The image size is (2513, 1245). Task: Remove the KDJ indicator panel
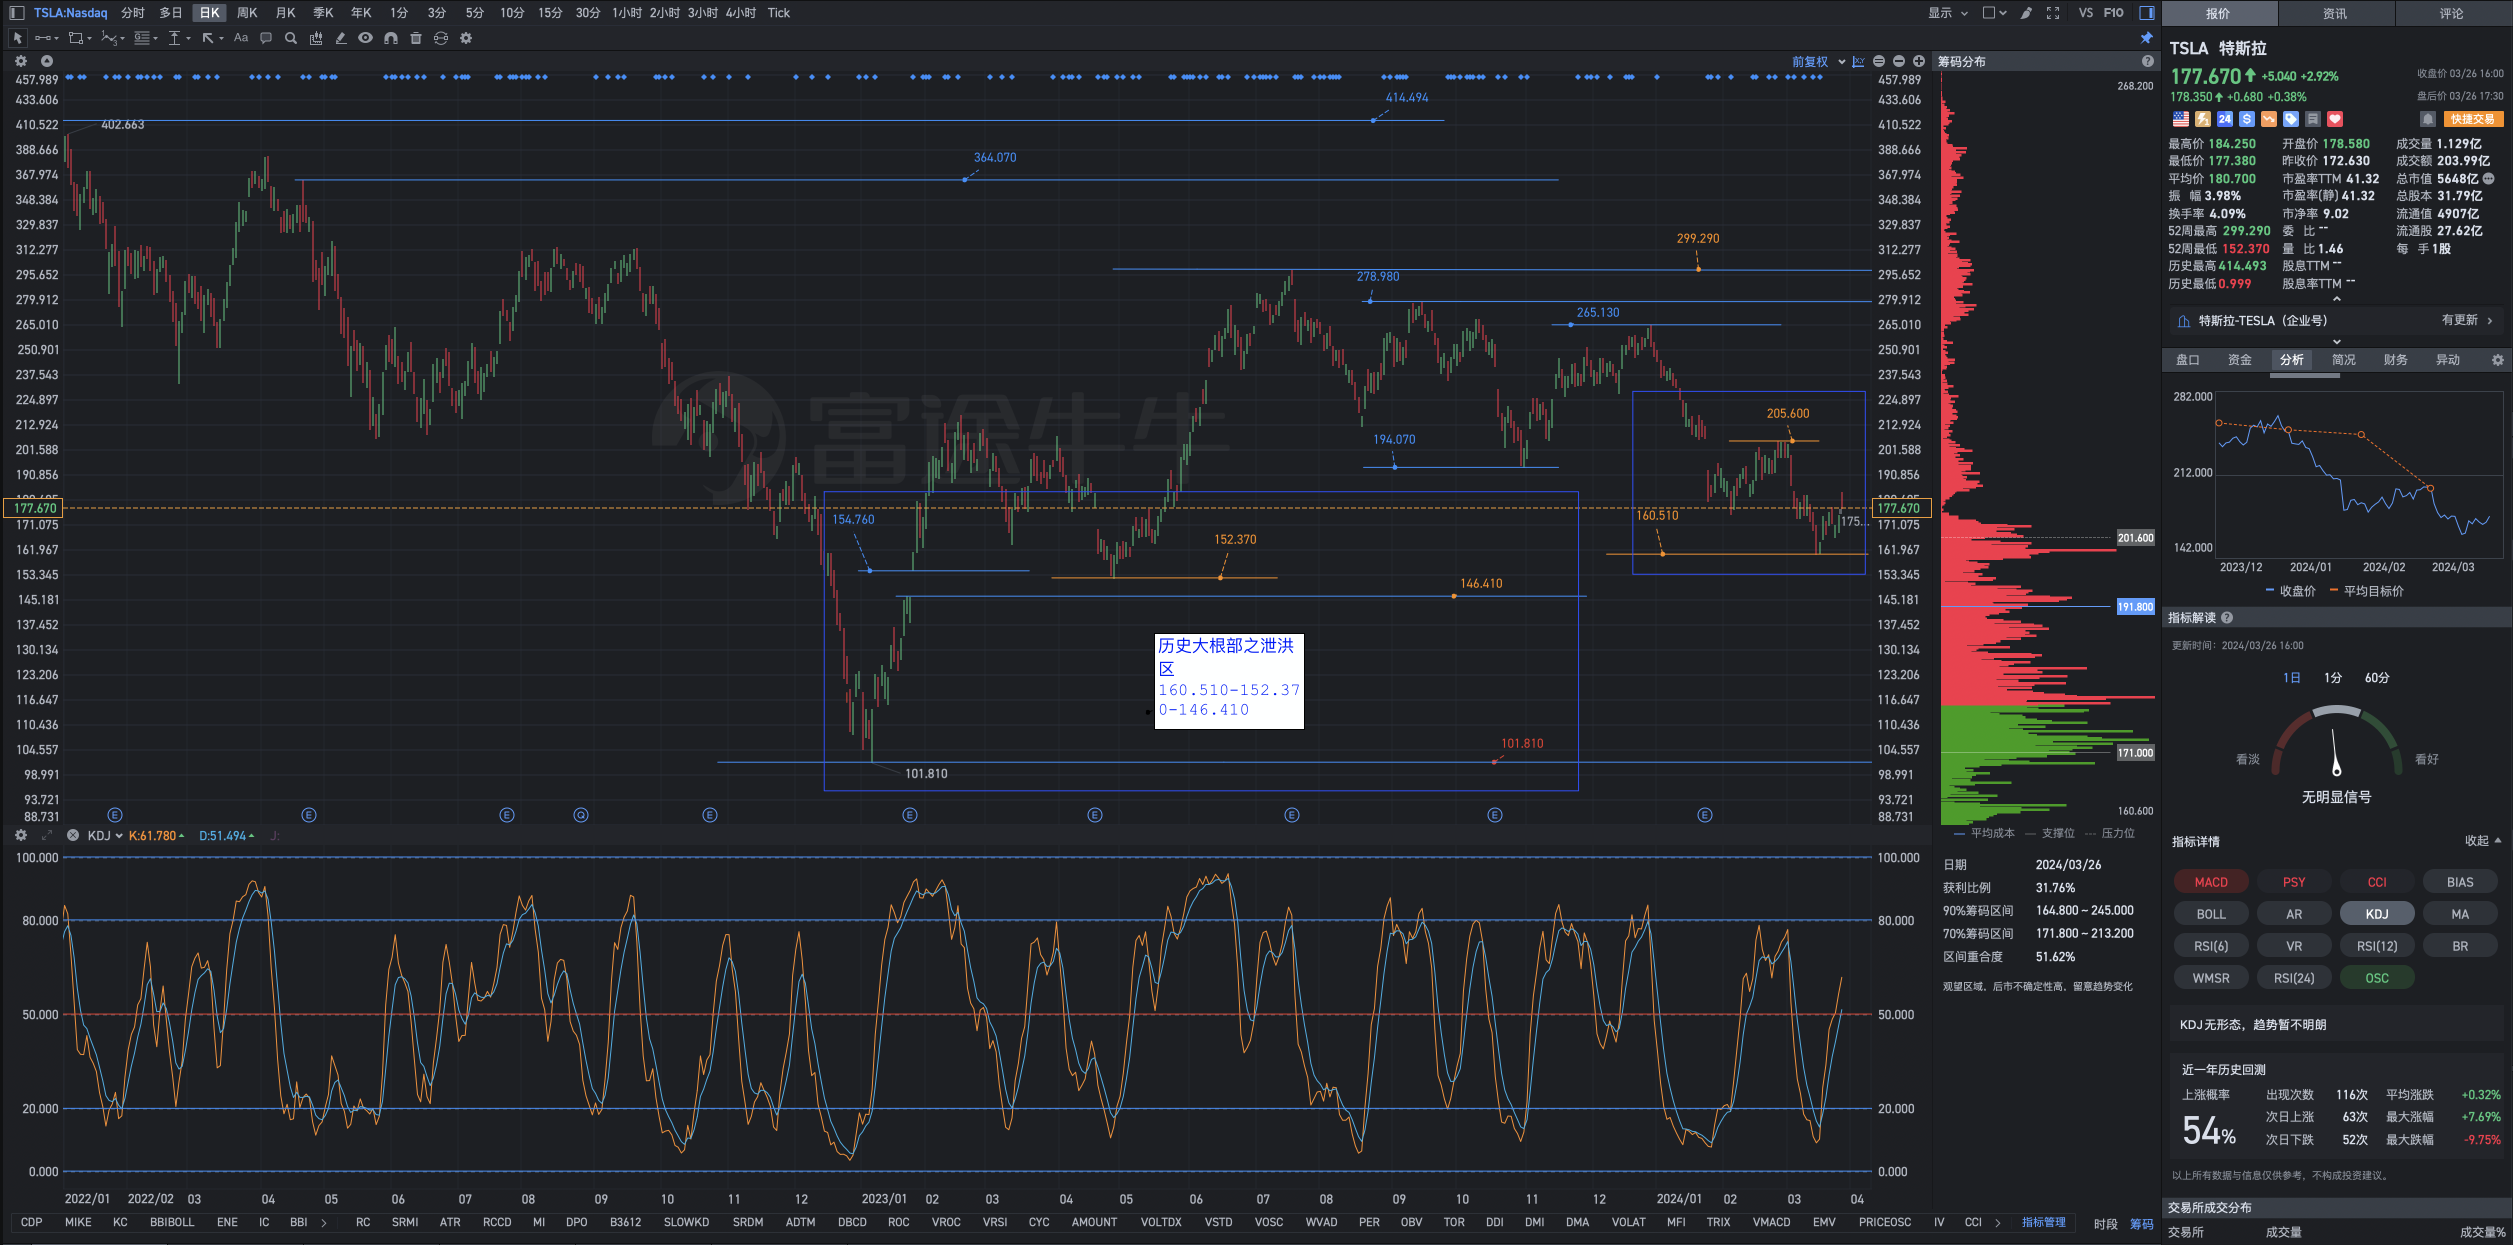coord(73,835)
